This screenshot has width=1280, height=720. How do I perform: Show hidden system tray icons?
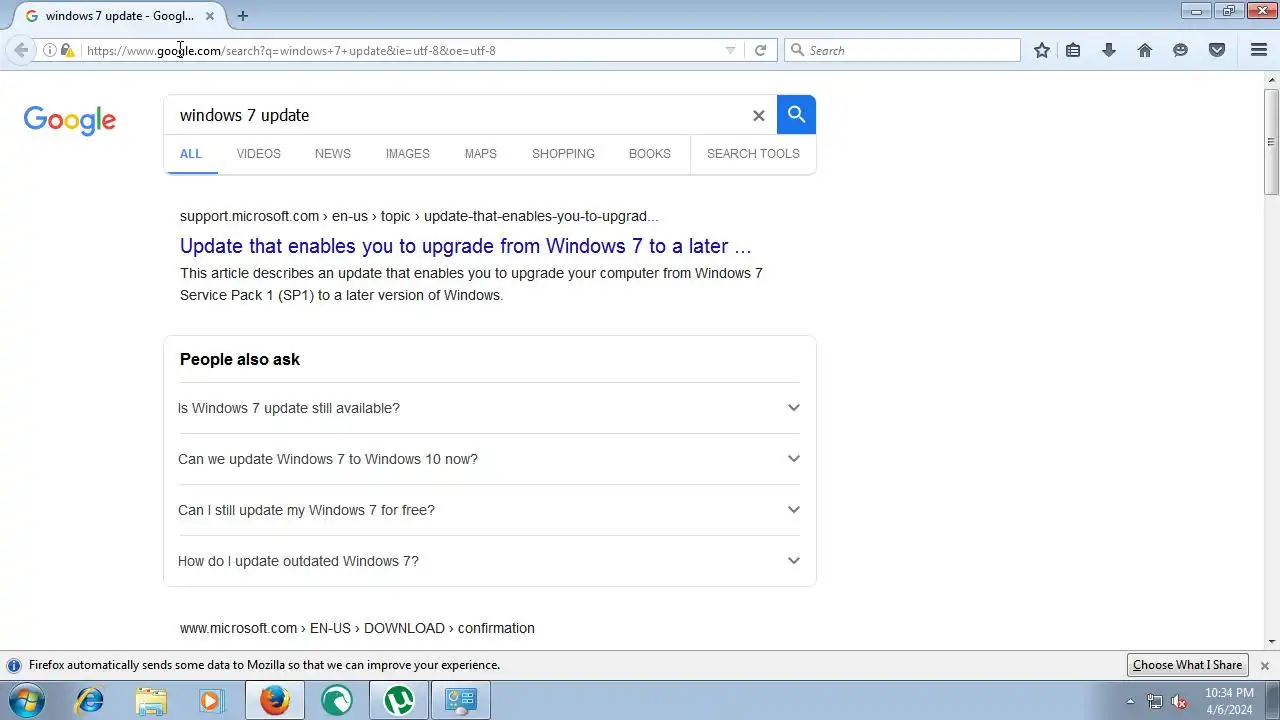pos(1131,701)
